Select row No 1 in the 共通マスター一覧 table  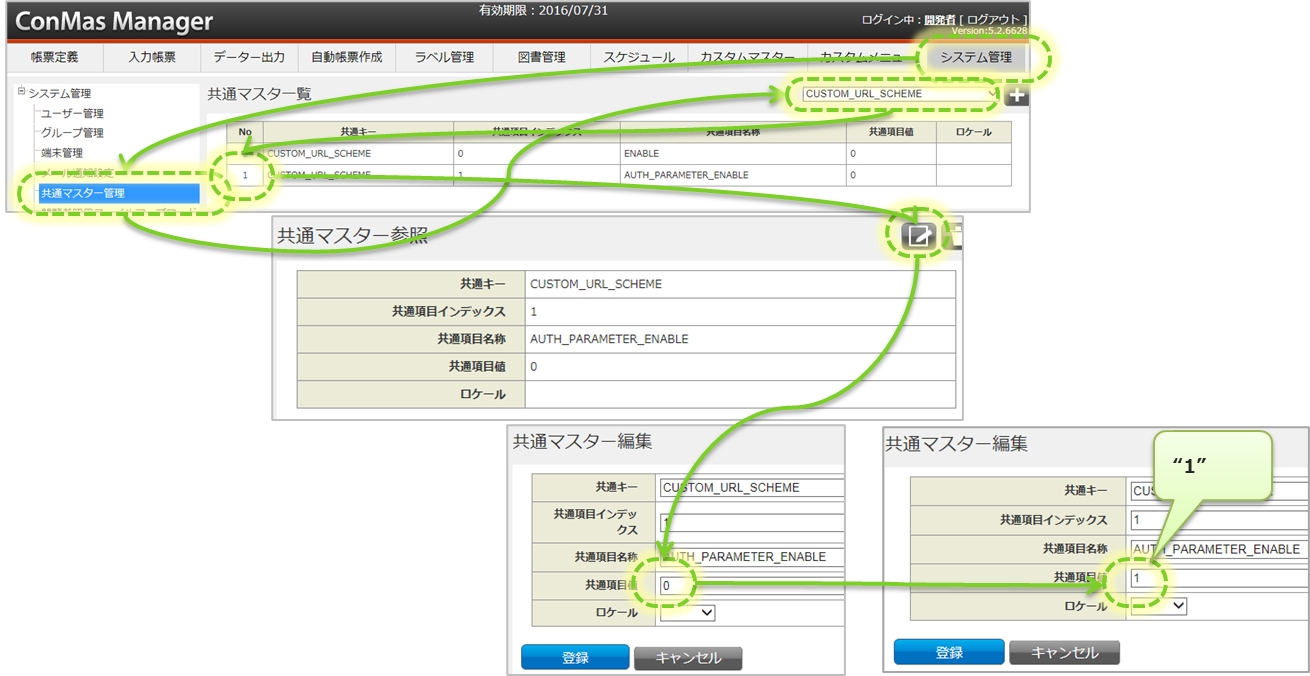(x=245, y=175)
